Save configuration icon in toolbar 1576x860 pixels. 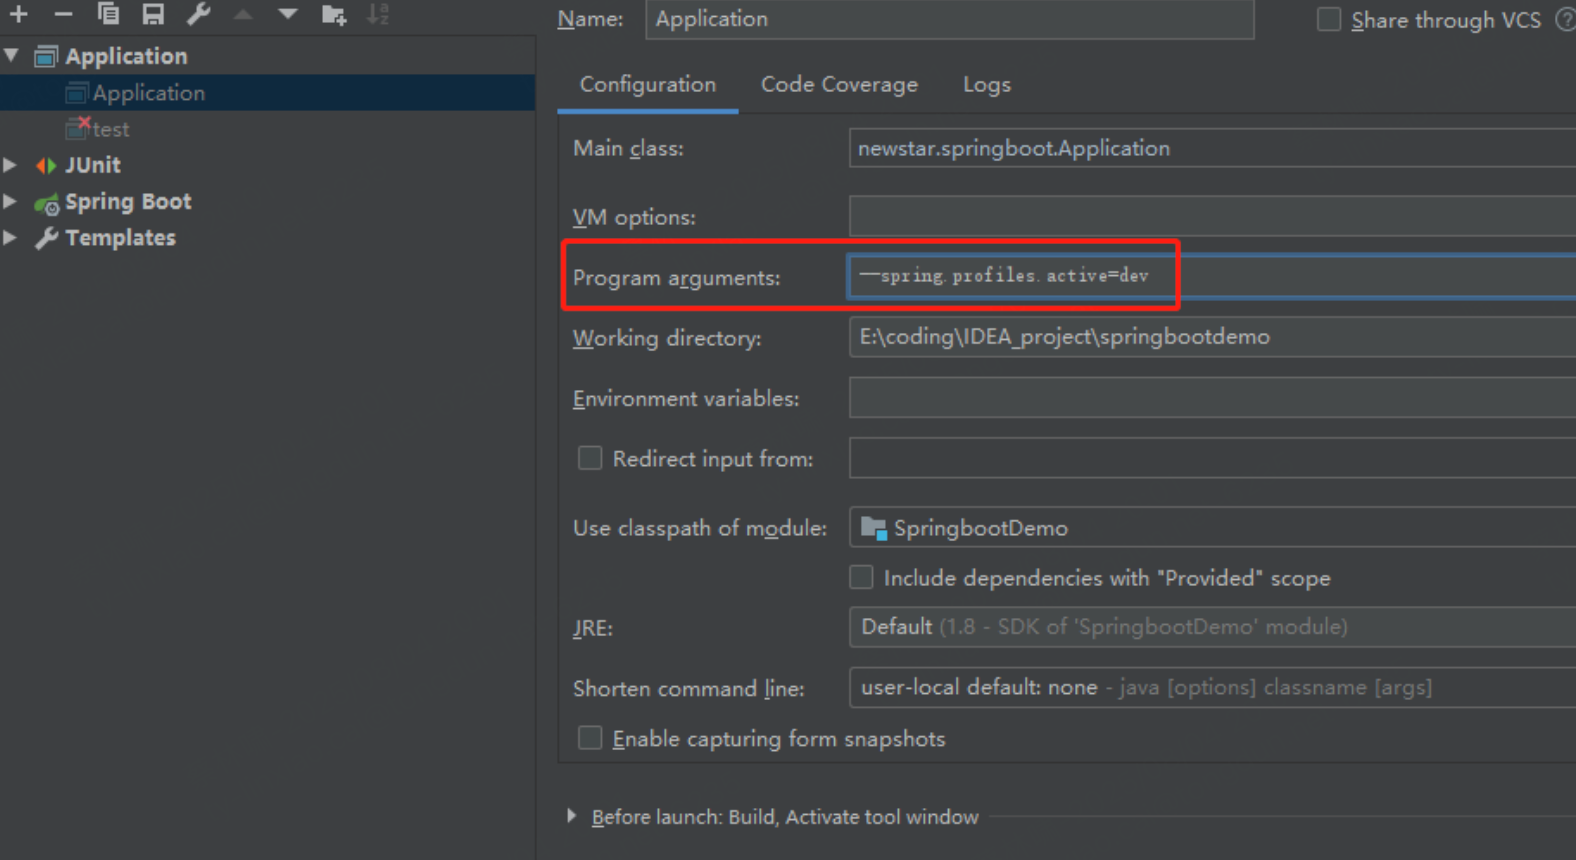153,14
